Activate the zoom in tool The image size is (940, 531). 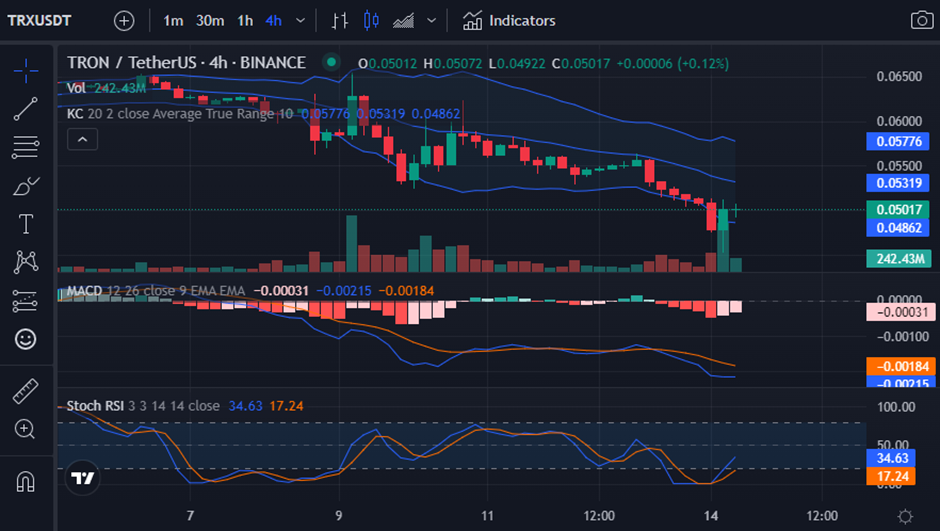coord(25,429)
